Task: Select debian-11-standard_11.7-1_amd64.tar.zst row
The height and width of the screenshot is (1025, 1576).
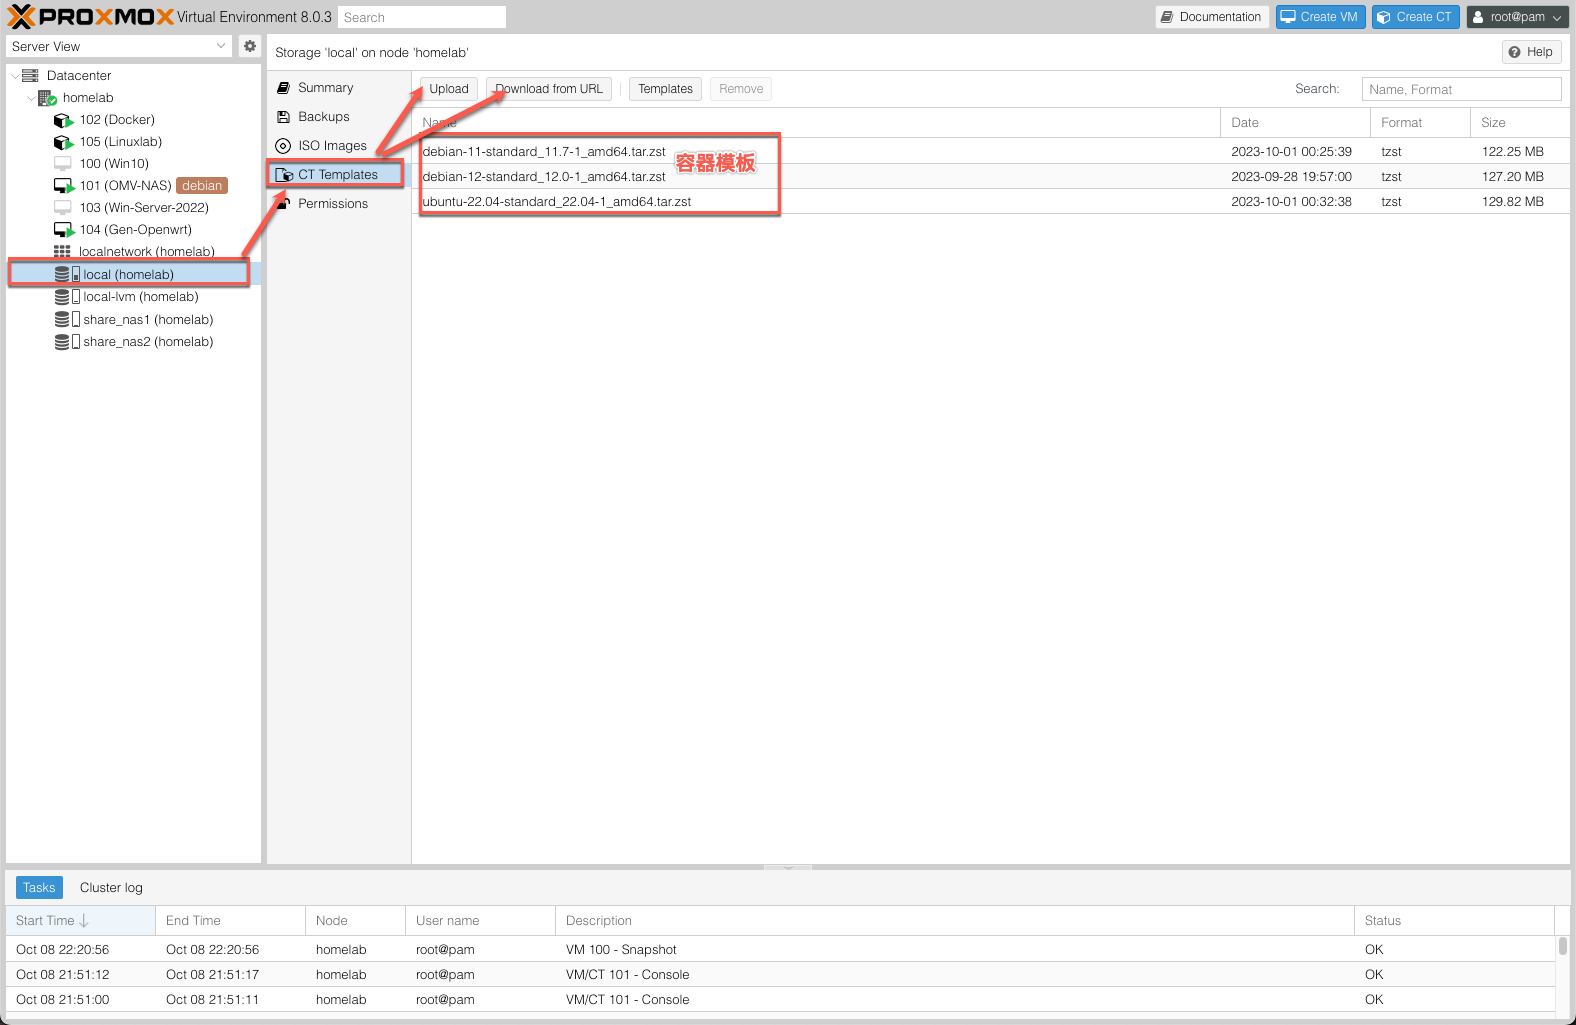Action: pyautogui.click(x=990, y=152)
